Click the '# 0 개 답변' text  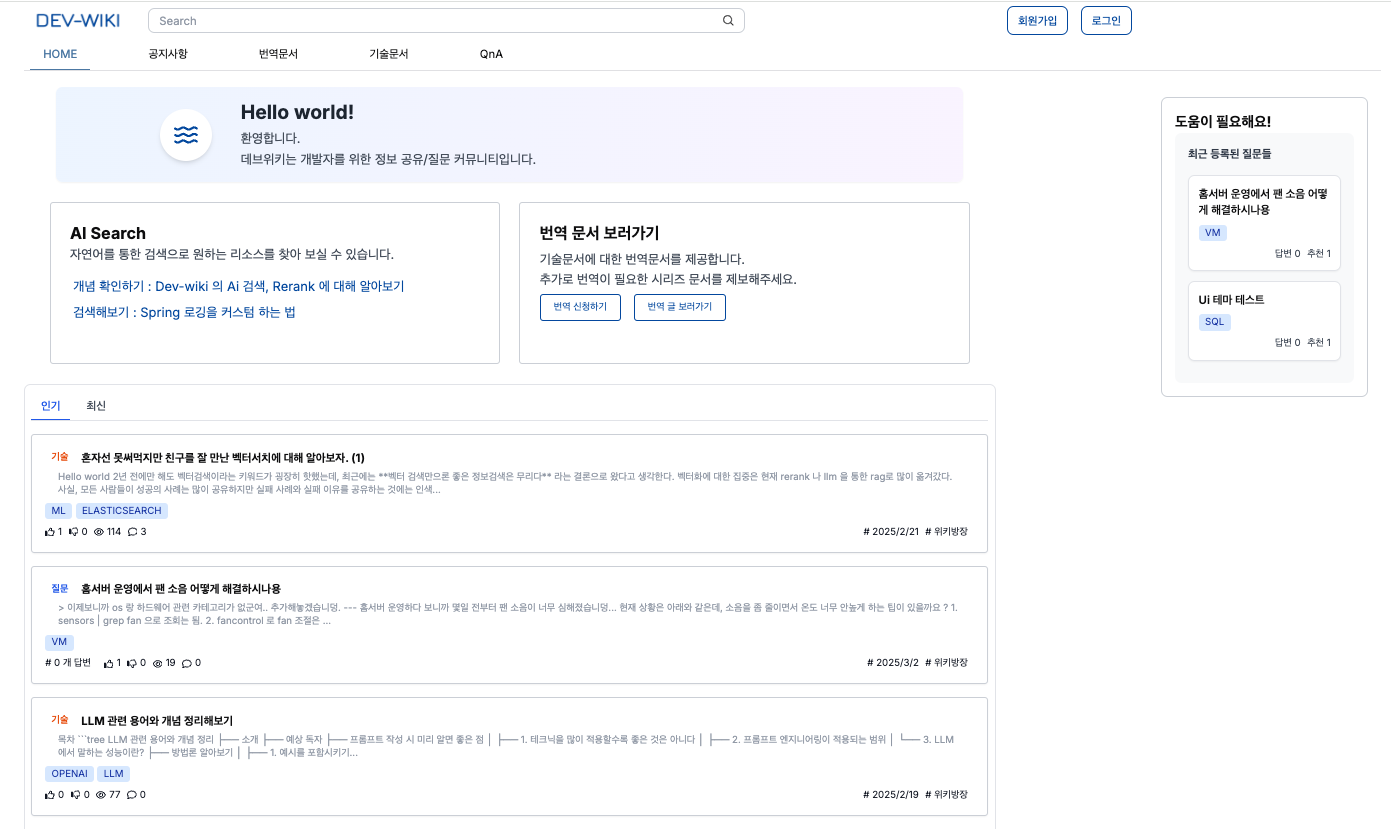[x=68, y=663]
